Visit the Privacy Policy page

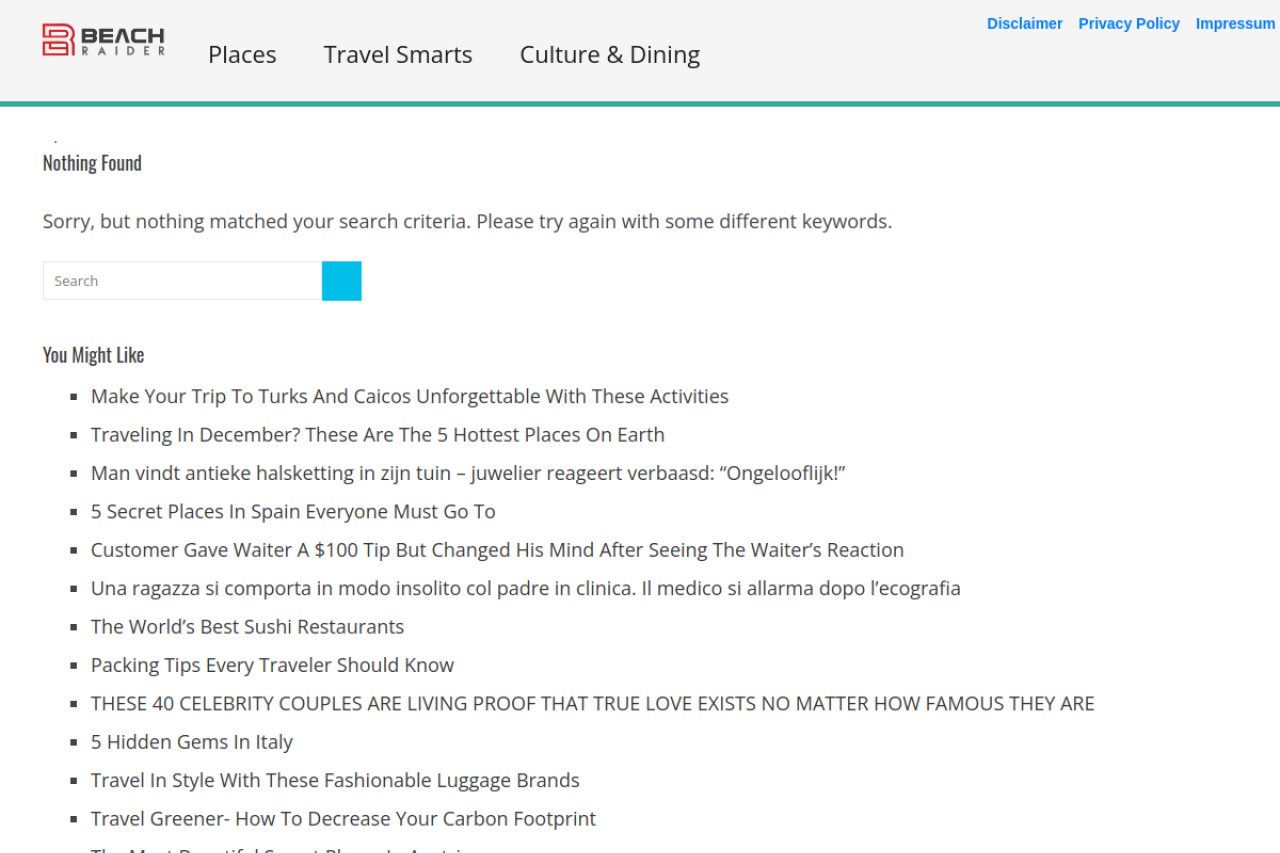(1129, 24)
